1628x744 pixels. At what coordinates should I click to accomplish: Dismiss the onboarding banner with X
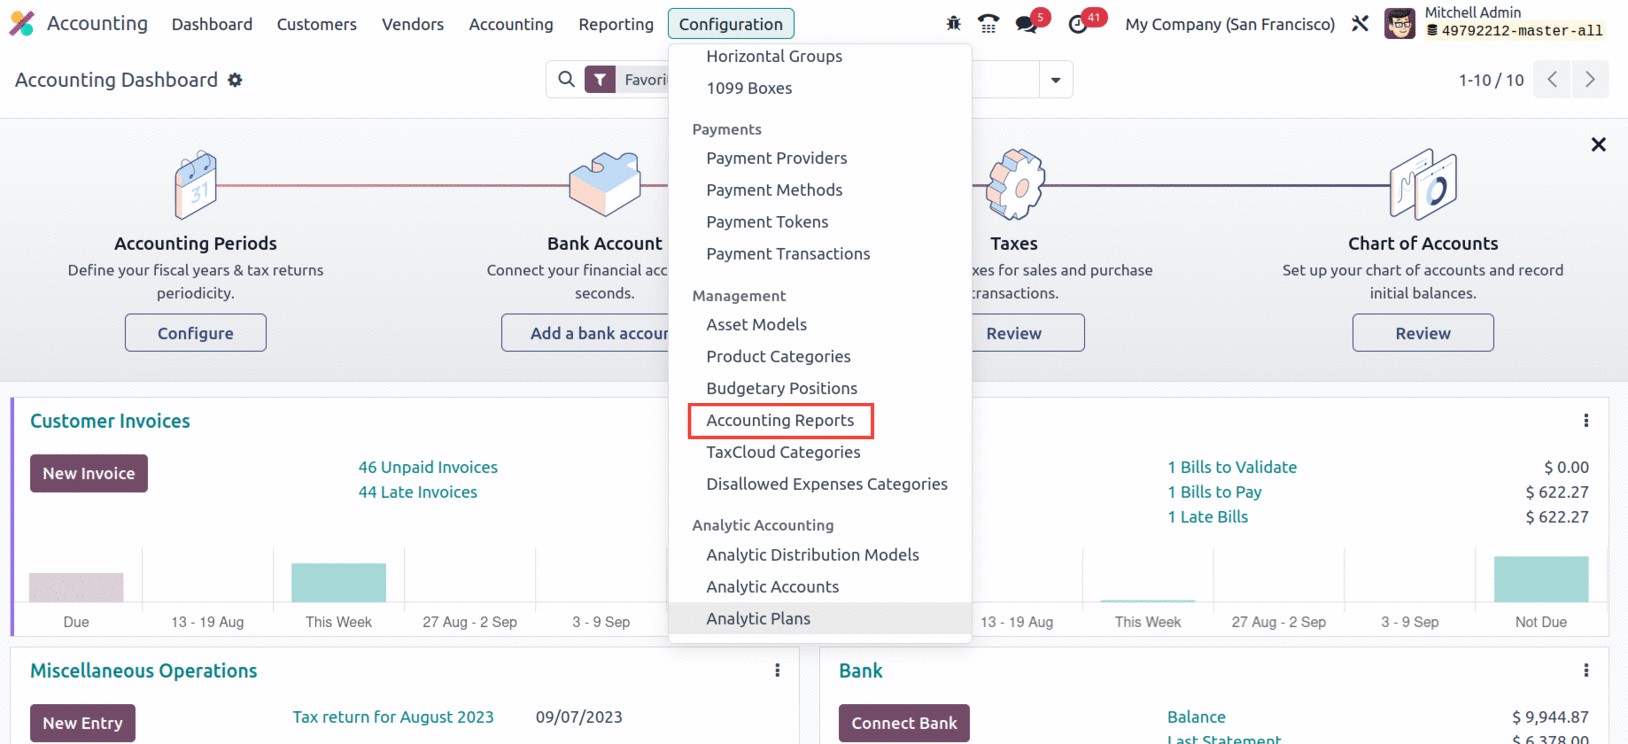pyautogui.click(x=1598, y=145)
